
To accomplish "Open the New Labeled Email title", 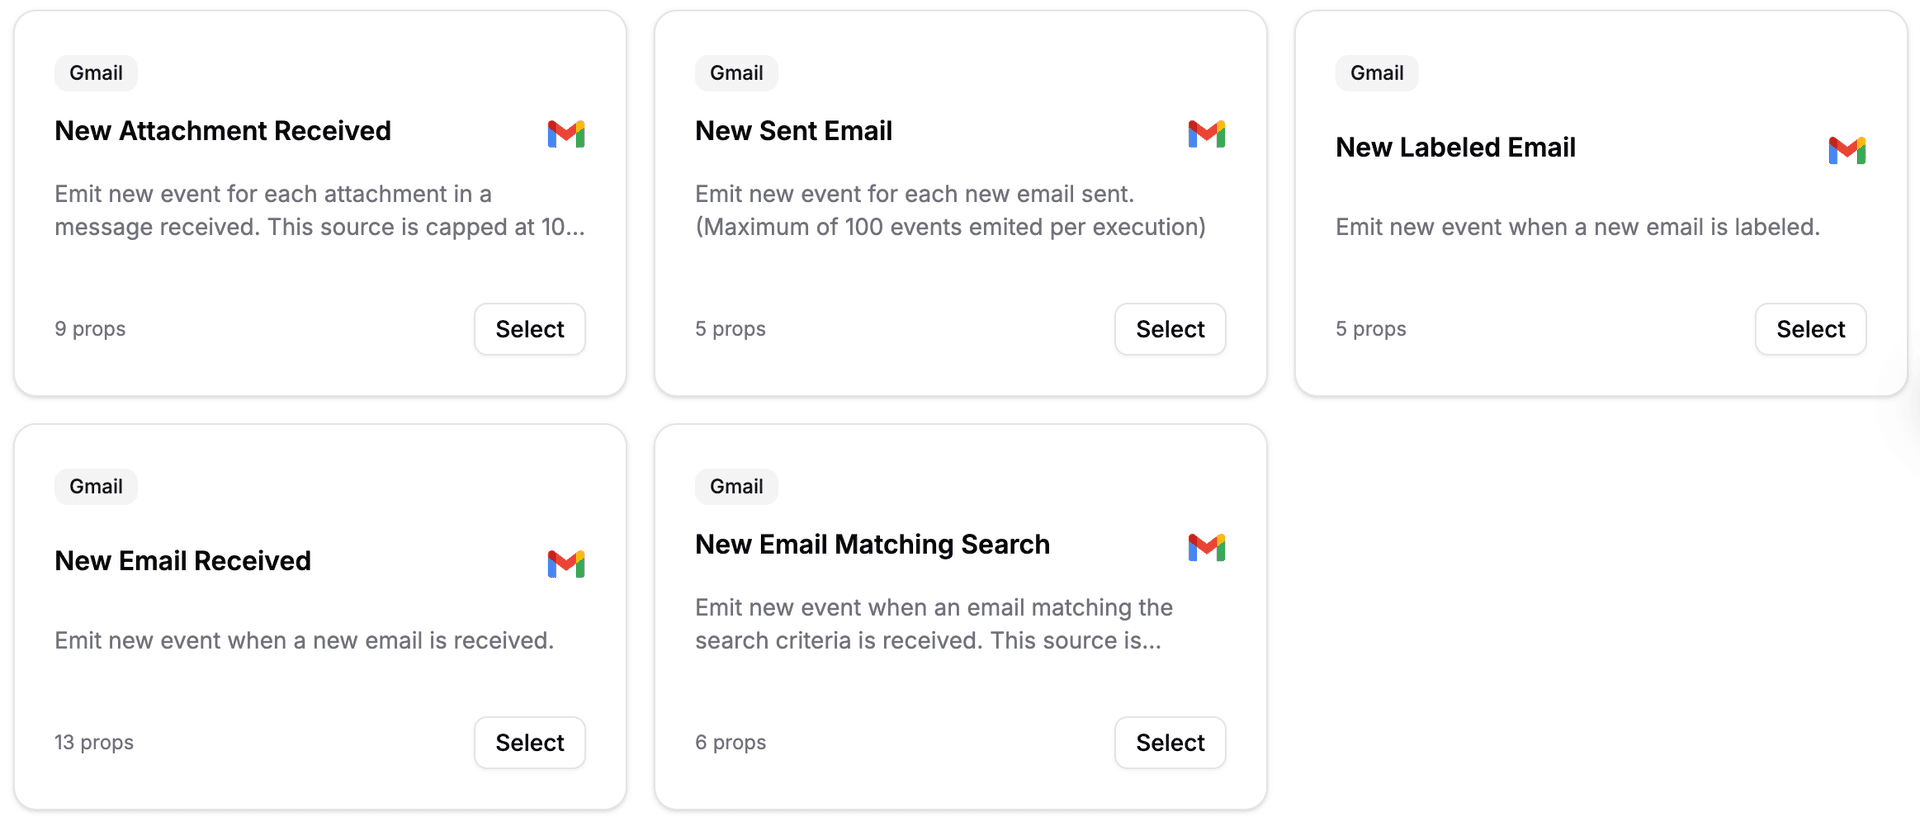I will click(1455, 148).
